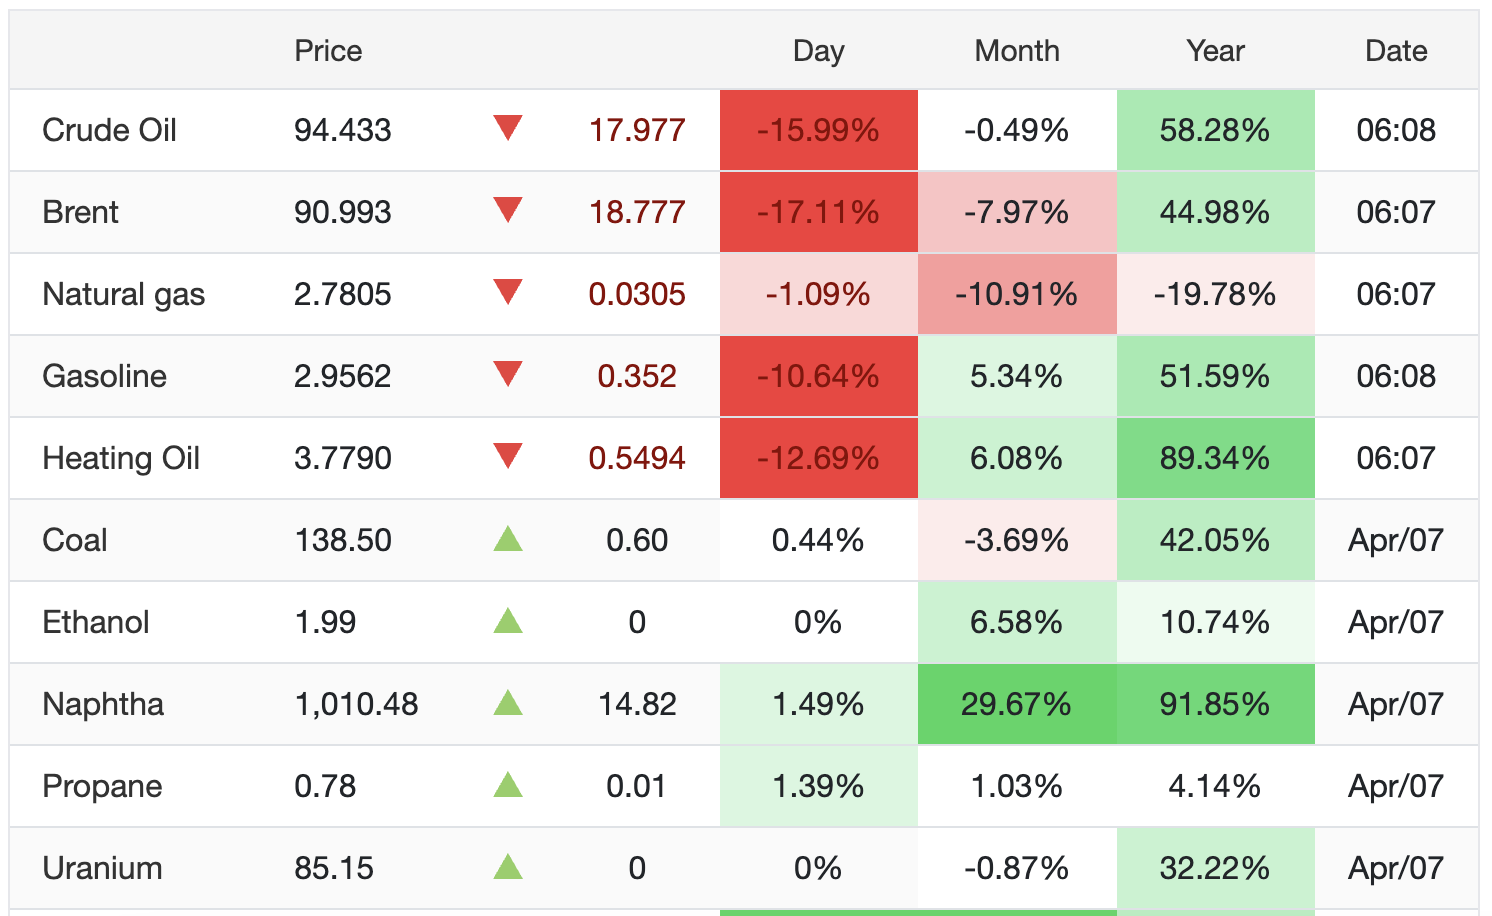This screenshot has width=1492, height=916.
Task: Click the Year column header
Action: pos(1215,51)
